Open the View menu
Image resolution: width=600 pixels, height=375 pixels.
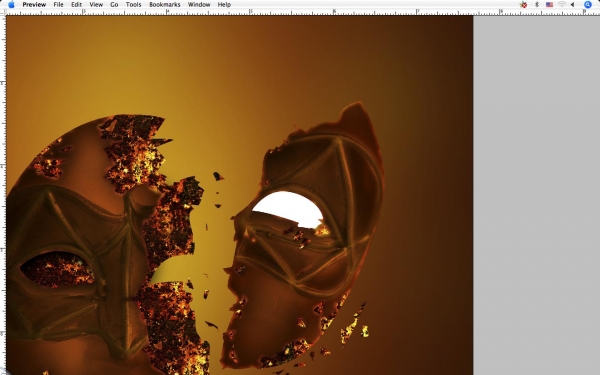pos(96,5)
